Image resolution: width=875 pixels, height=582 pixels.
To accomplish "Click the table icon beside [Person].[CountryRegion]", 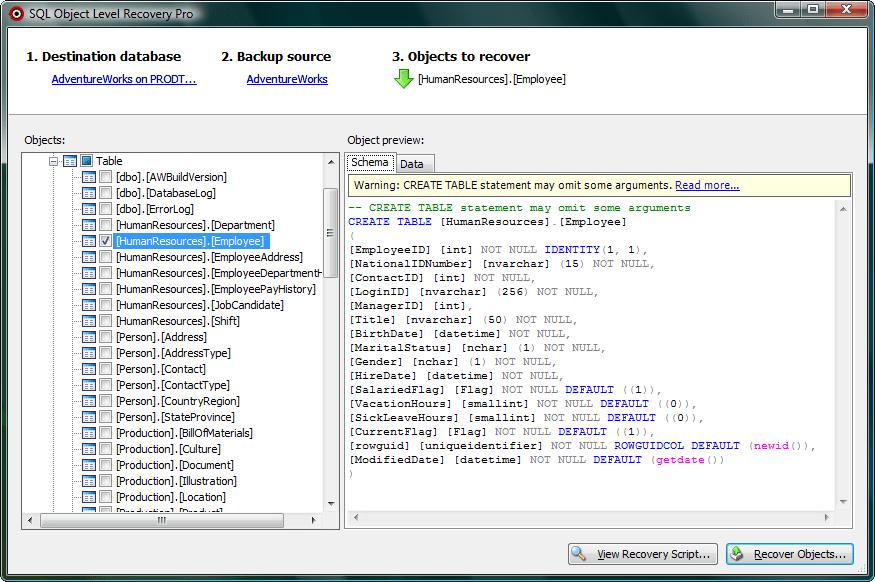I will point(89,401).
